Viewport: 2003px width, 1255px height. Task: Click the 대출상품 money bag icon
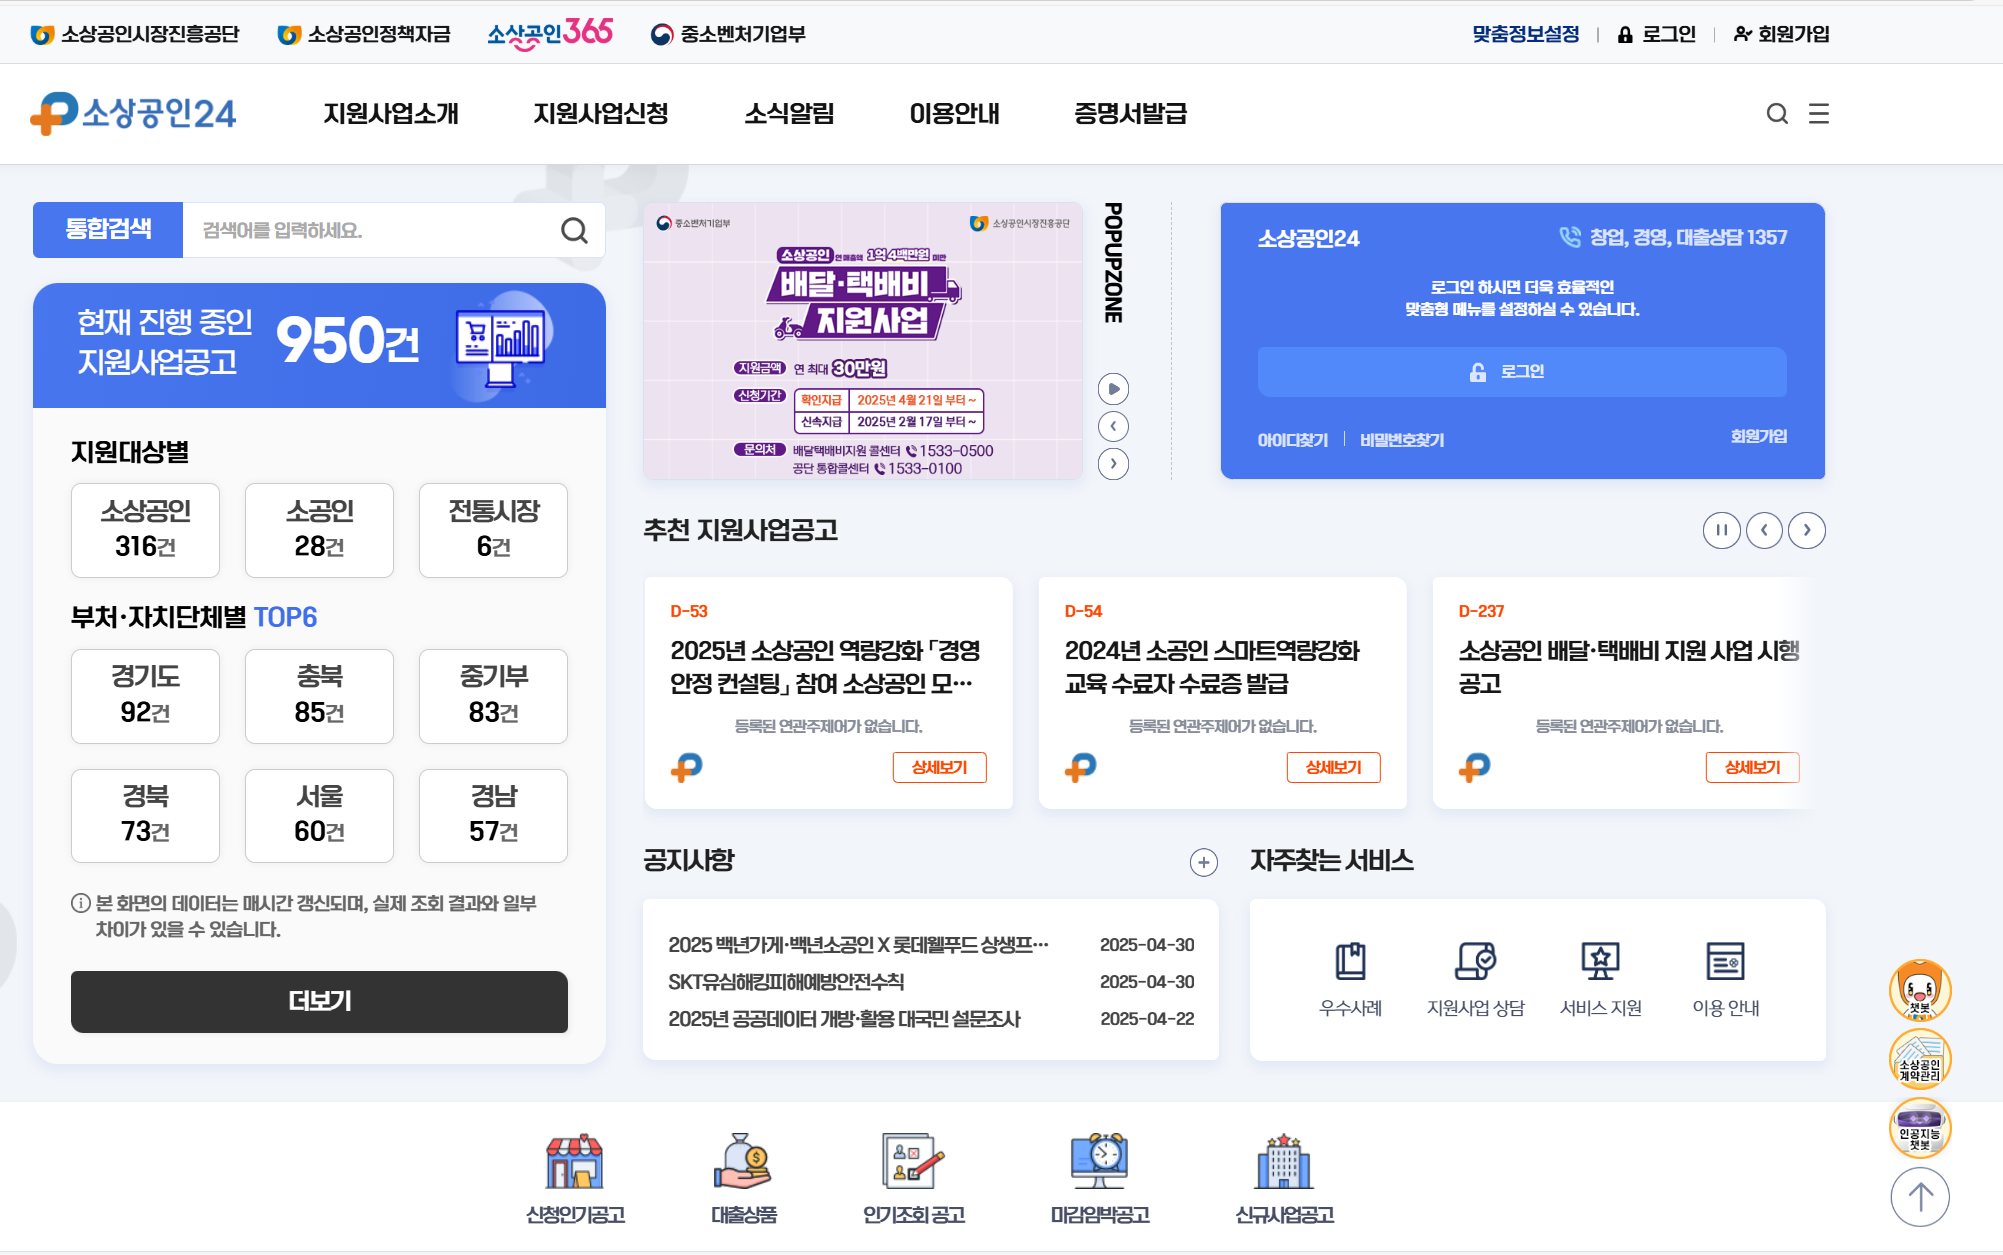743,1162
